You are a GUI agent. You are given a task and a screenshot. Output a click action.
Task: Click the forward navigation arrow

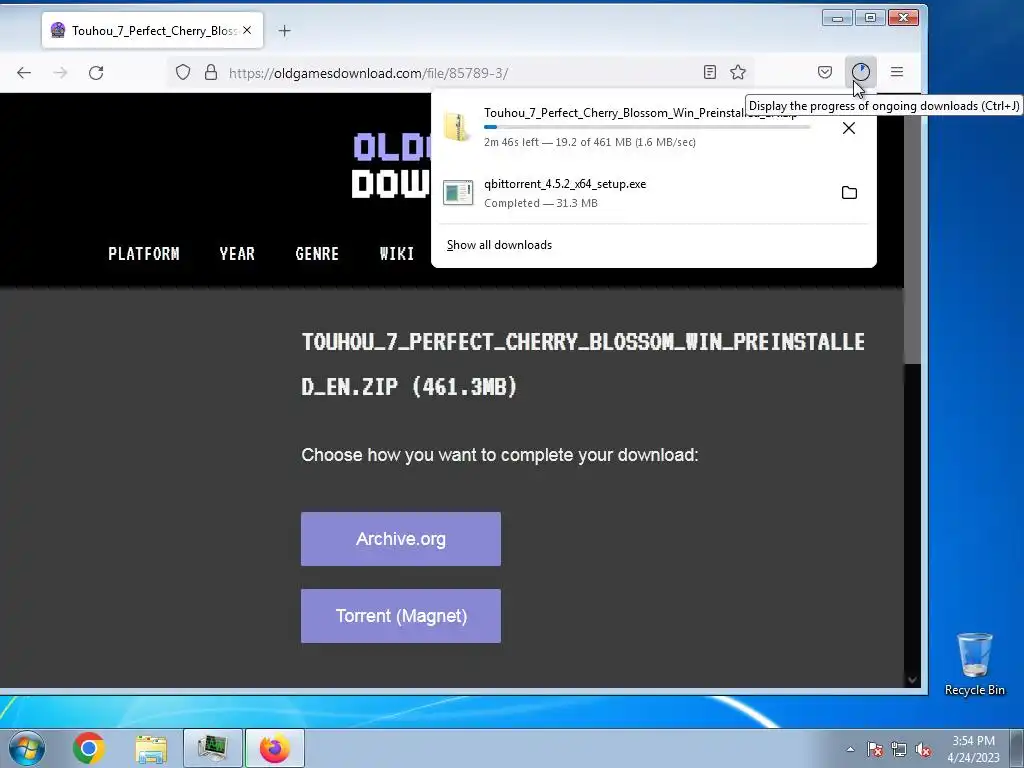[x=60, y=72]
